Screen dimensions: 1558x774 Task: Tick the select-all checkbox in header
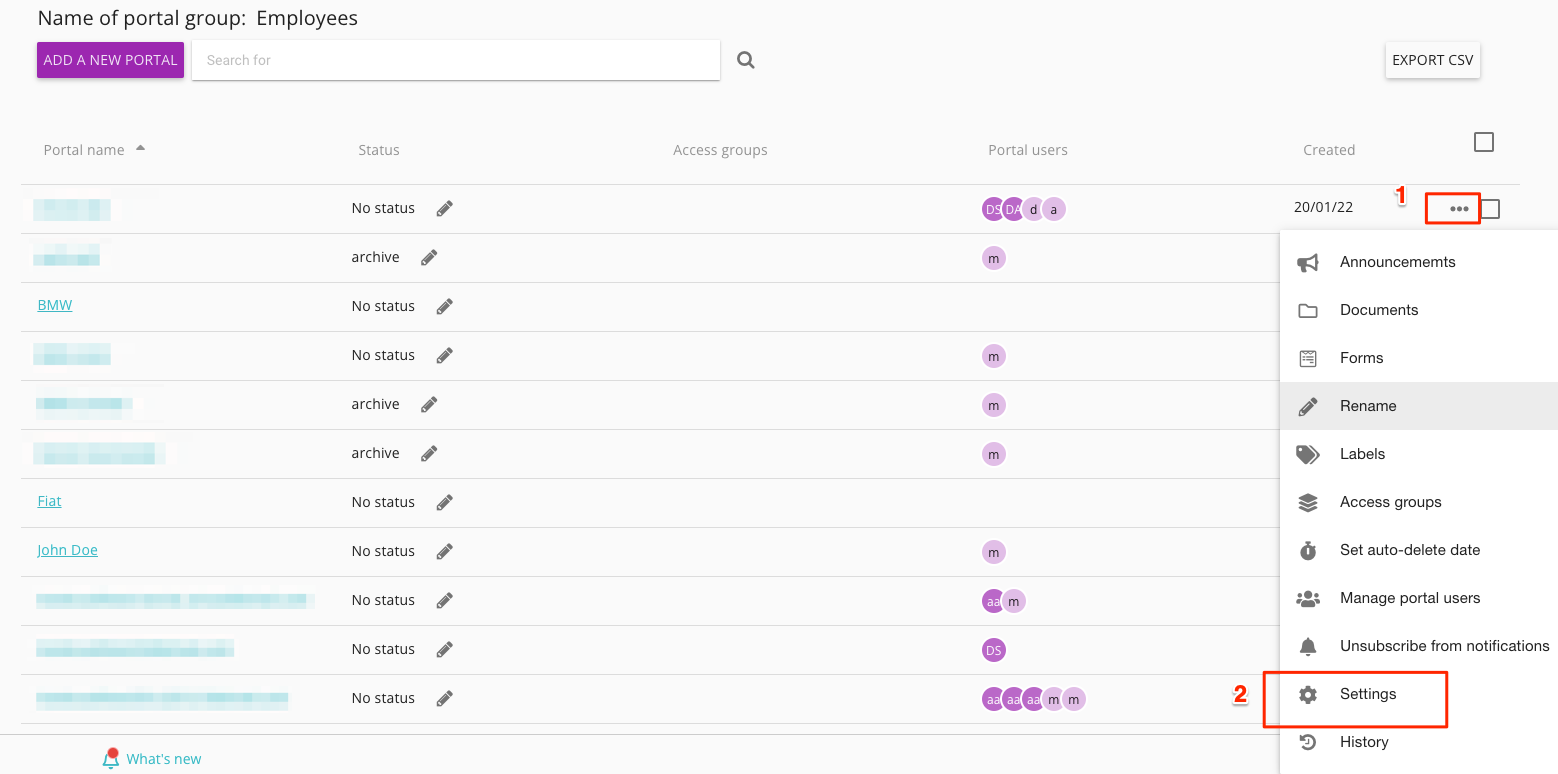pyautogui.click(x=1484, y=142)
